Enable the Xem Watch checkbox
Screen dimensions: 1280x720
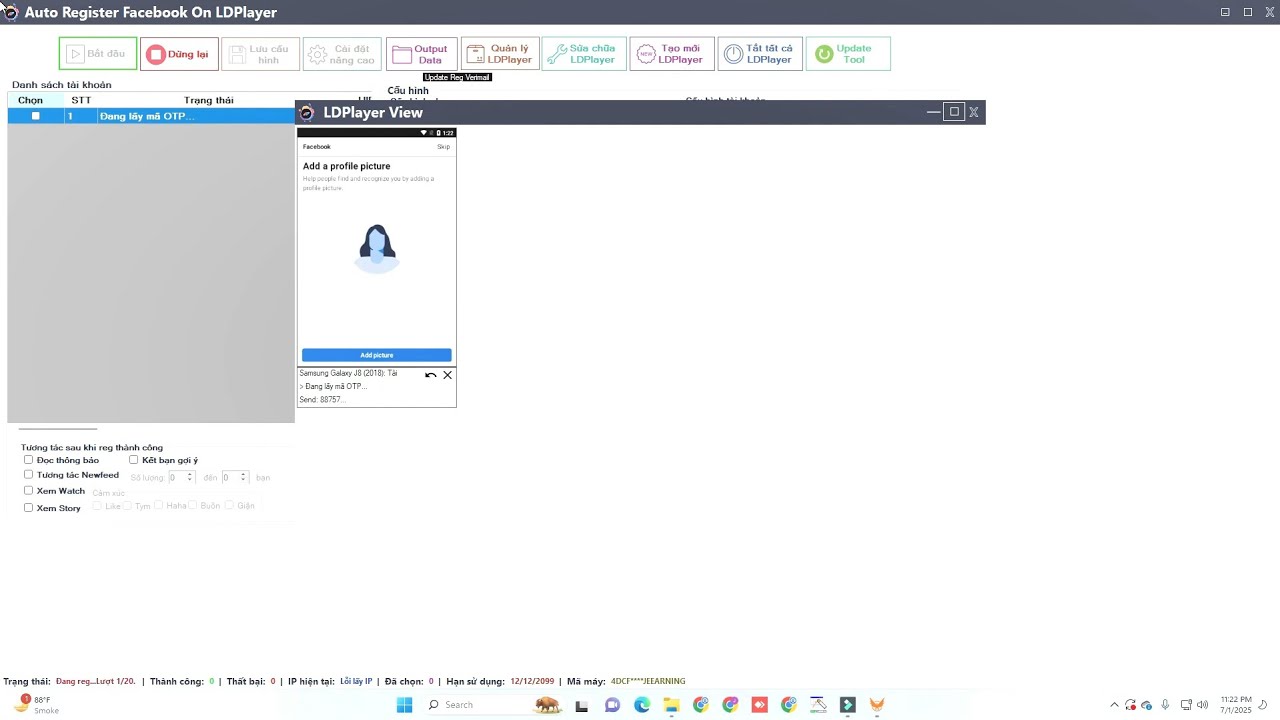click(29, 491)
